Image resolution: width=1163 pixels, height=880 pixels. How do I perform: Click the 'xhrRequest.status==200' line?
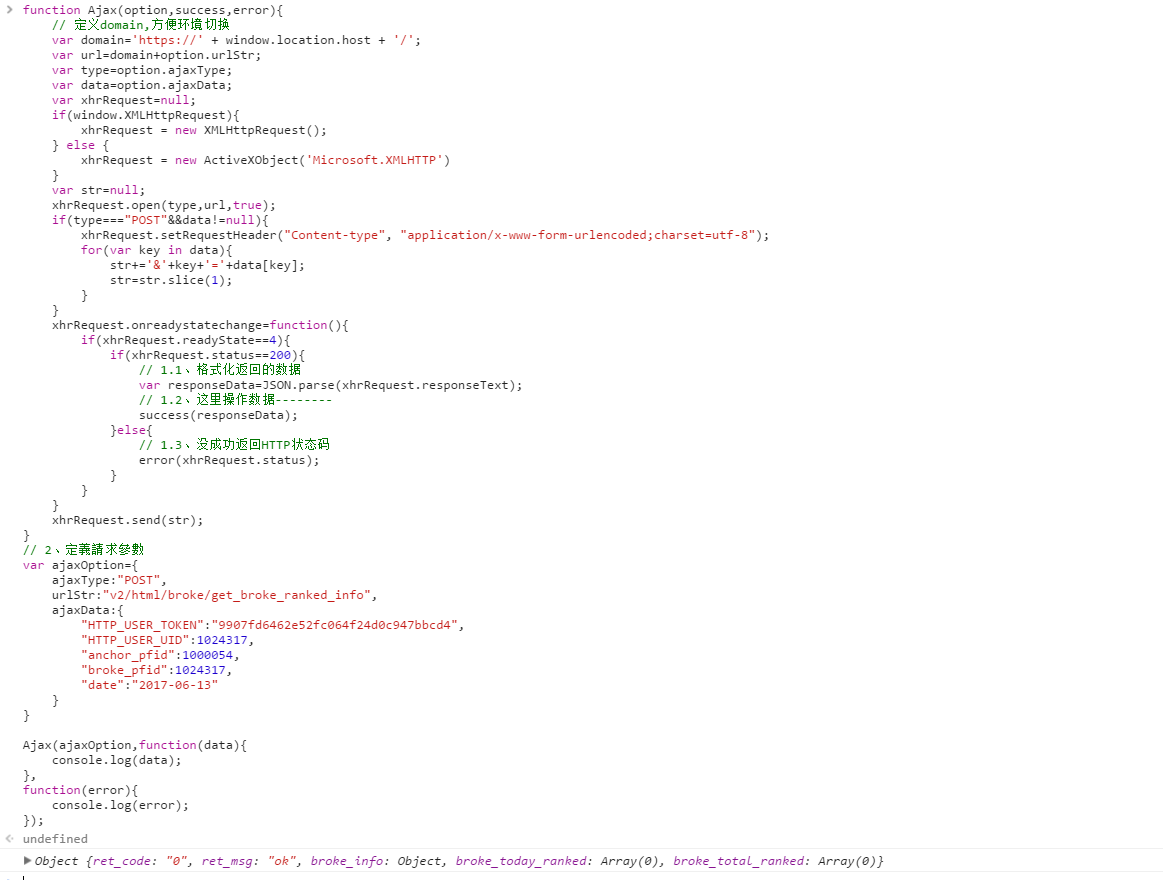coord(208,355)
